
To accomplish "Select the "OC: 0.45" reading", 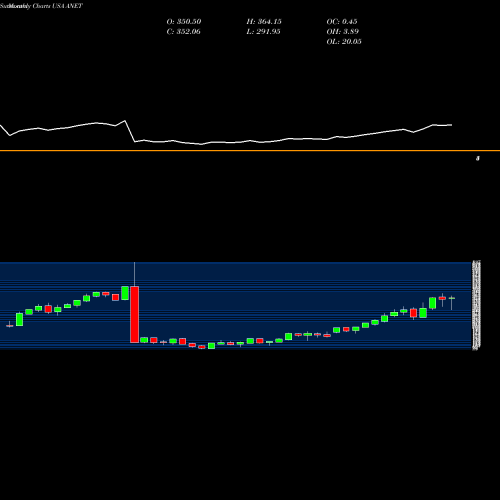I will click(342, 22).
